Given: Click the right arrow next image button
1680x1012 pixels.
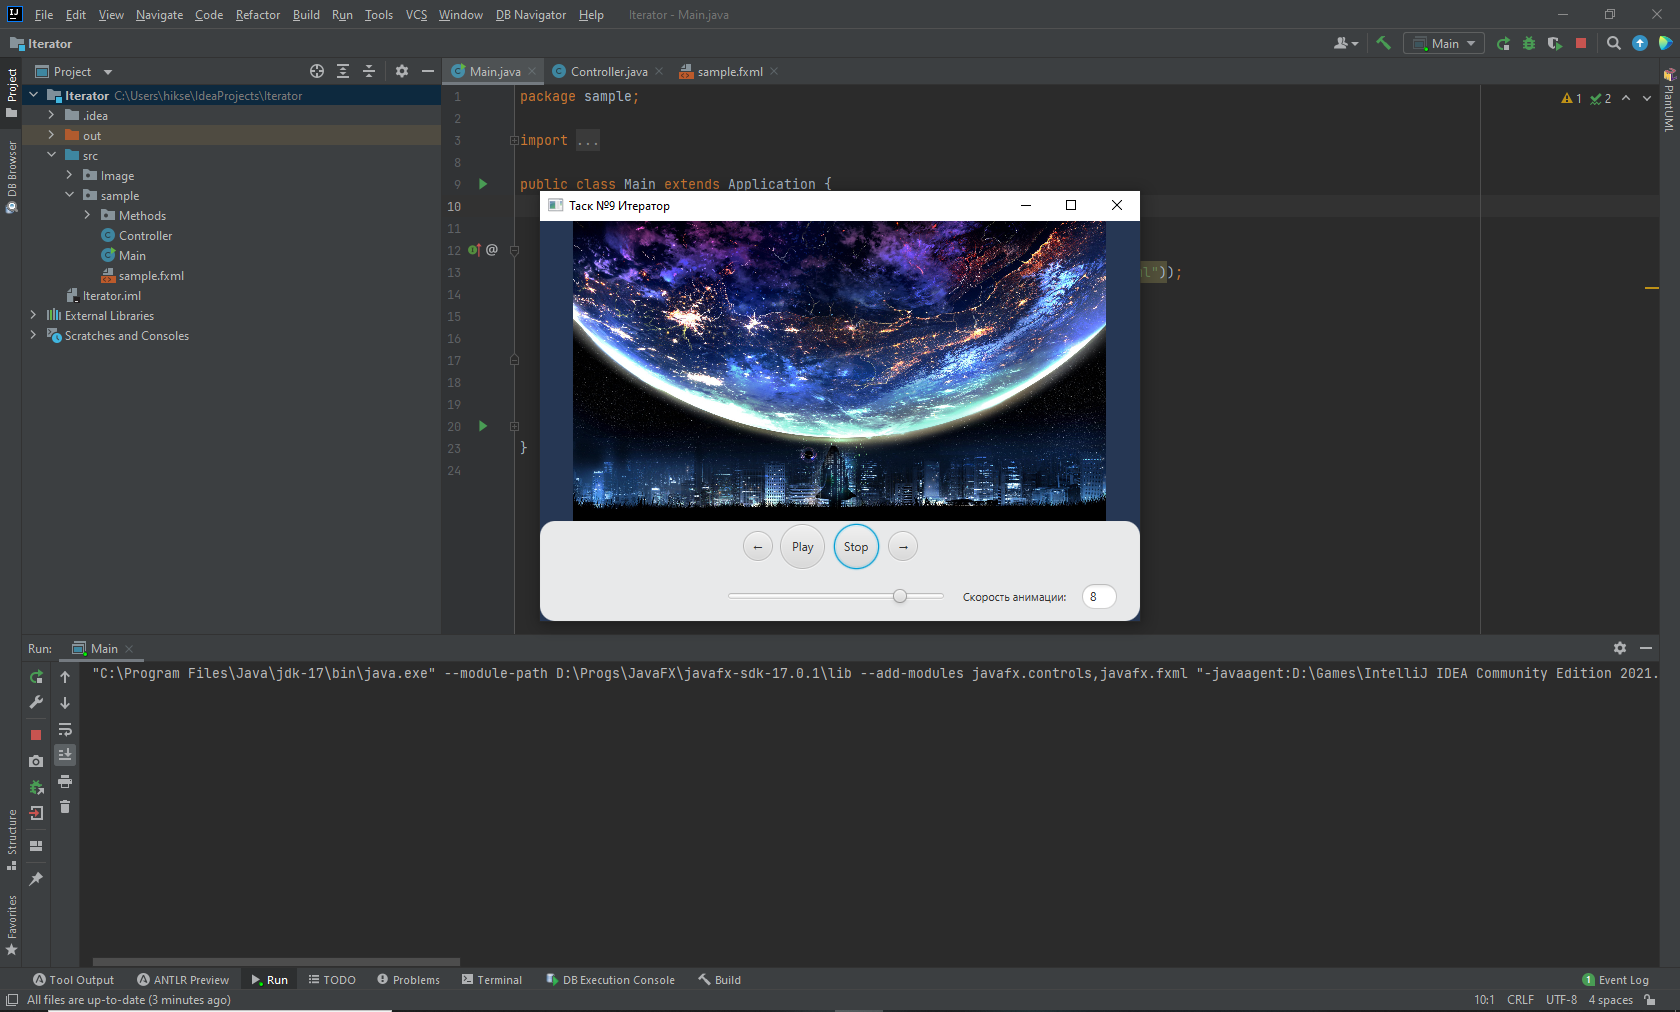Looking at the screenshot, I should click(x=903, y=547).
